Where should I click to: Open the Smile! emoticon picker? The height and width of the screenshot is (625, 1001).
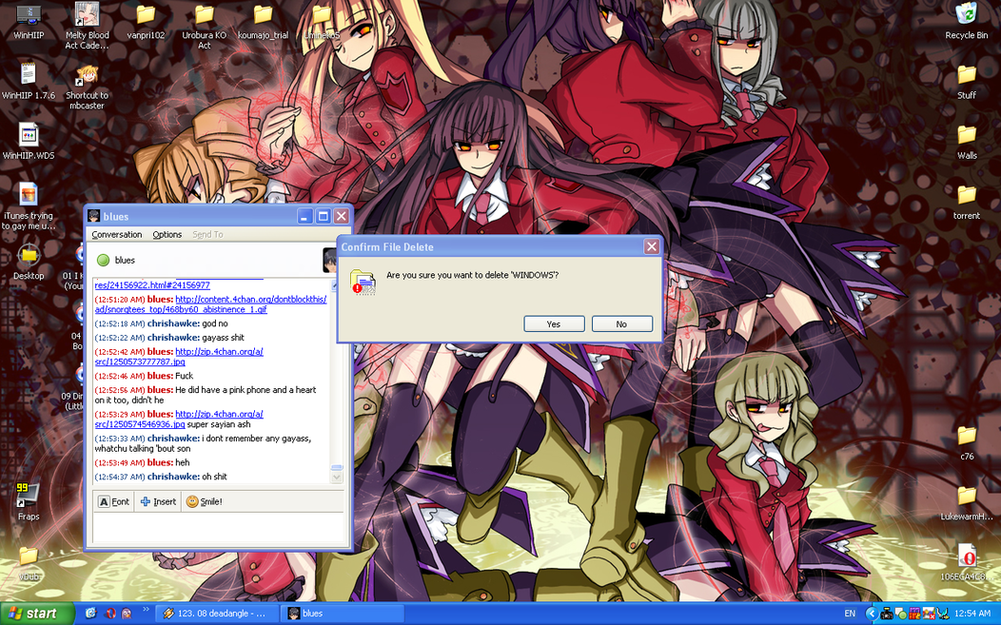[204, 502]
